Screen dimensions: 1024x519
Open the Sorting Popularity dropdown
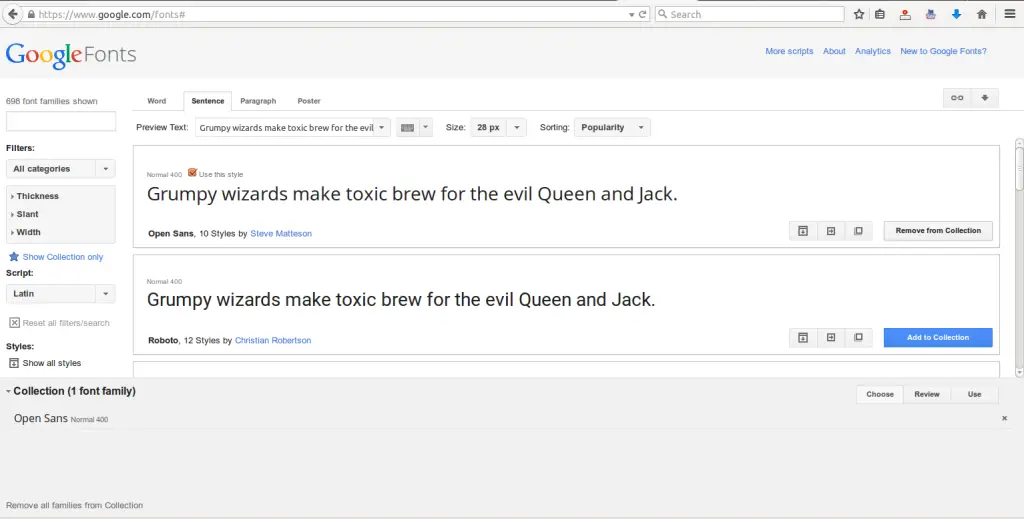click(x=612, y=127)
